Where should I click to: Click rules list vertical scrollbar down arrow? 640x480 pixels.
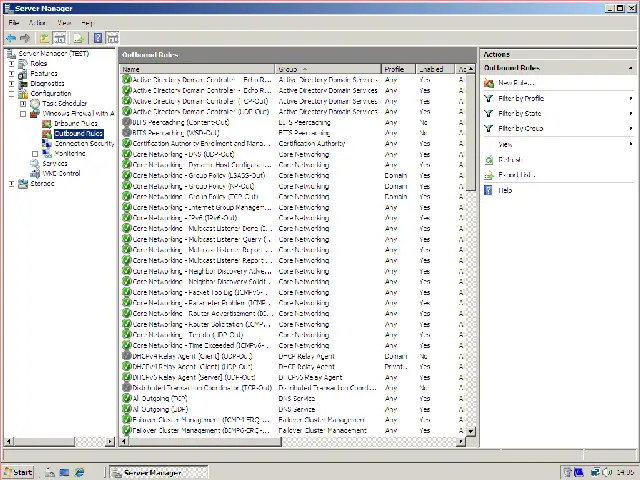pos(471,431)
